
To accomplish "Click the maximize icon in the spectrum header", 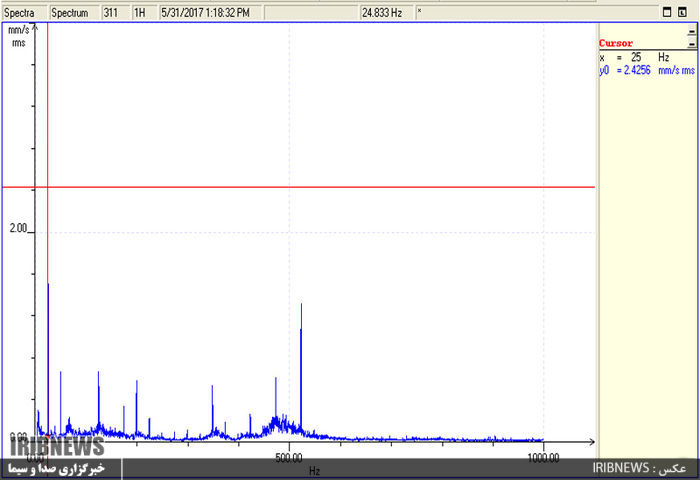I will [x=668, y=13].
